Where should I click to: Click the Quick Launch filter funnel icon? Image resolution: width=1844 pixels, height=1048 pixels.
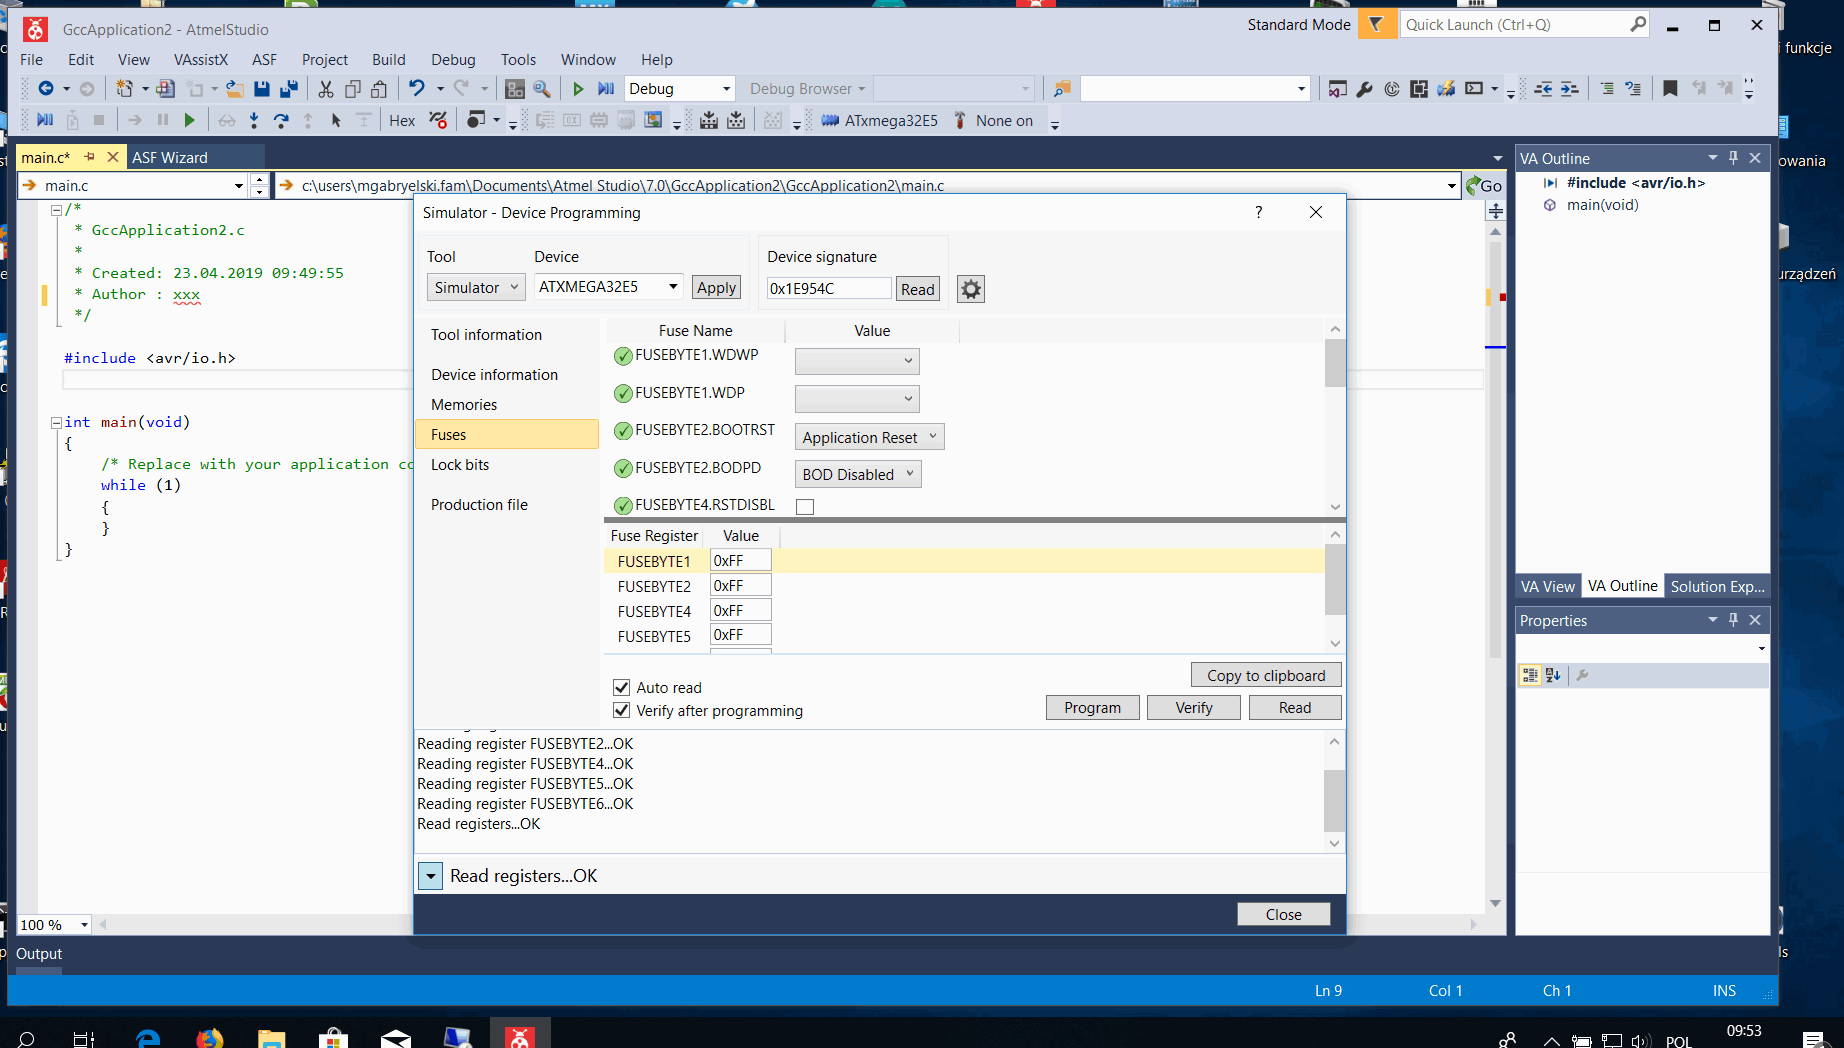(x=1376, y=25)
